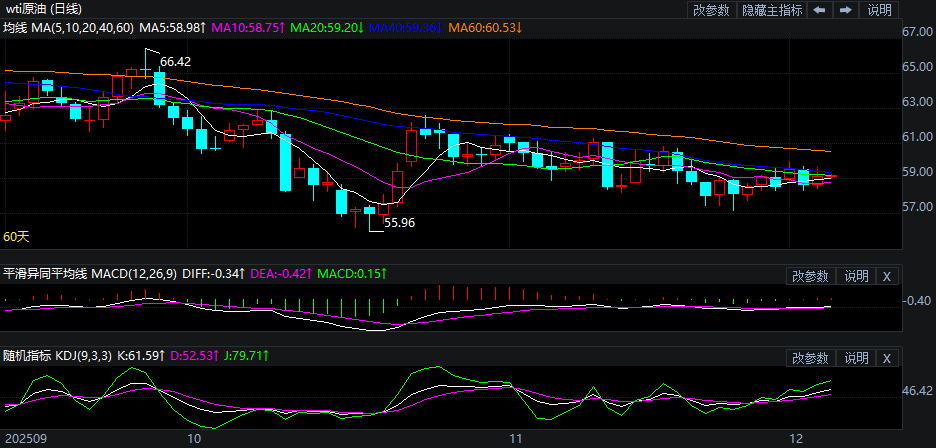Hide the main indicator with 隐藏主指标
This screenshot has width=936, height=448.
(x=772, y=10)
